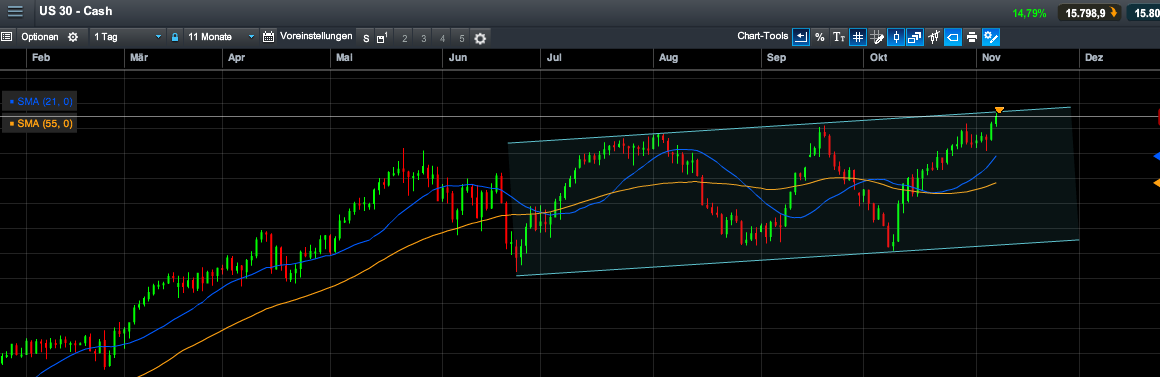Click the Apr month label on time axis
This screenshot has width=1160, height=377.
(236, 58)
